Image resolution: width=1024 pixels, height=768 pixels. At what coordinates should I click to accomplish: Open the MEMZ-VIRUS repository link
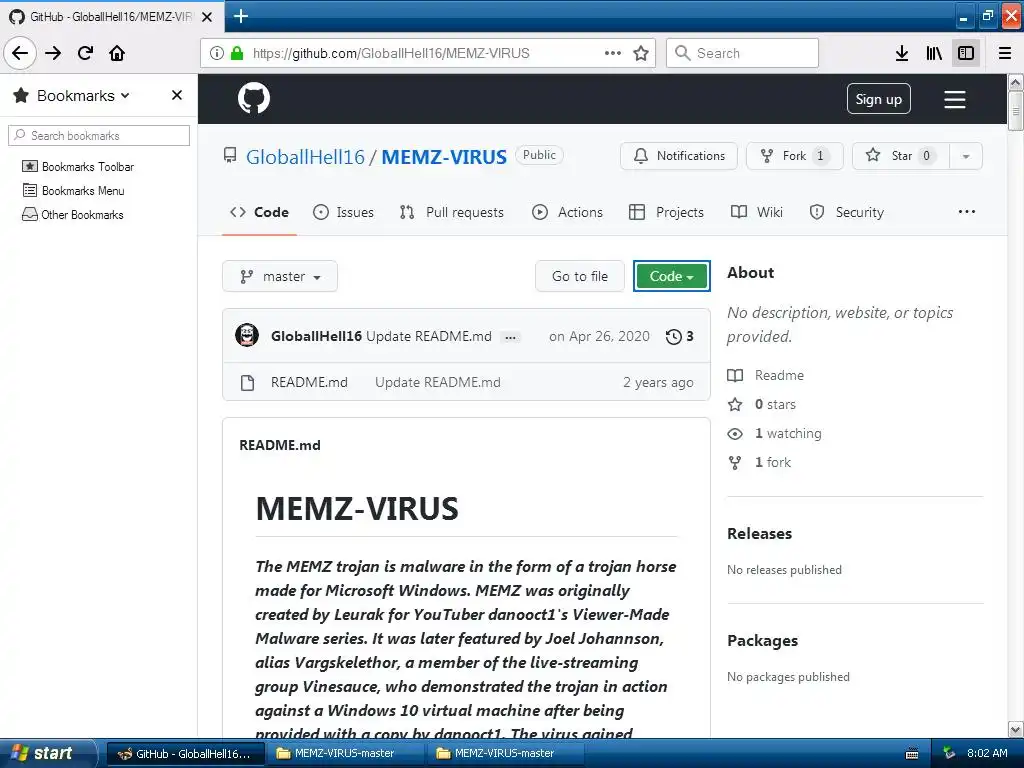(444, 157)
